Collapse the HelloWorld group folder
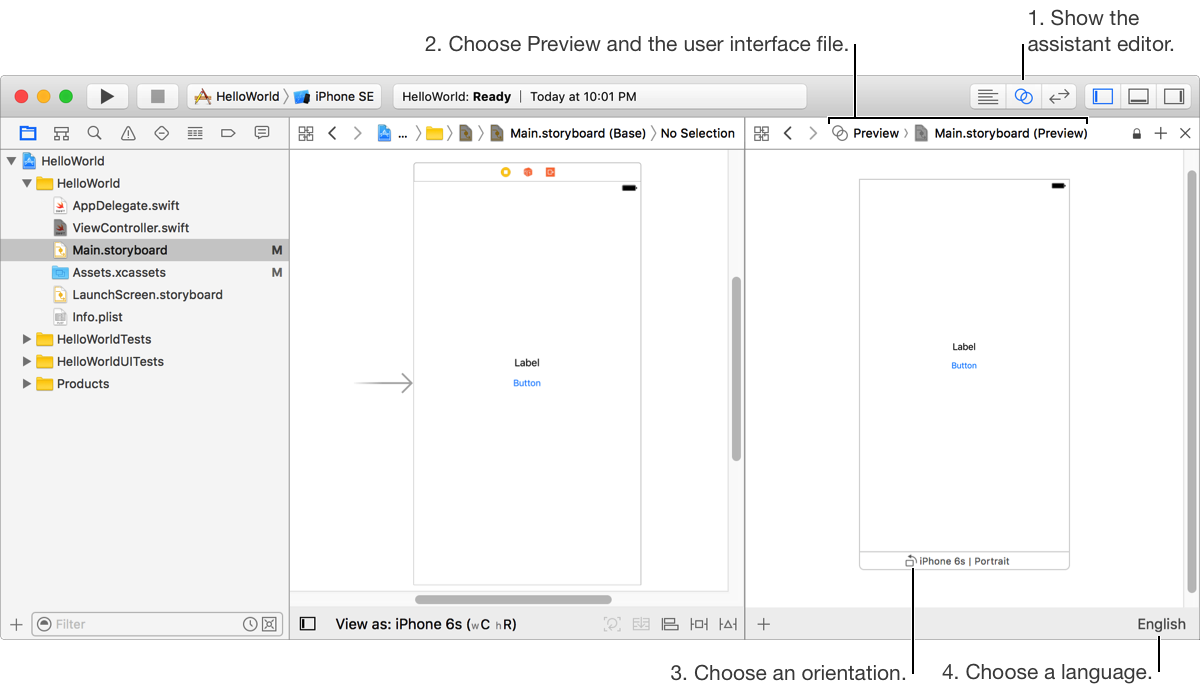Image resolution: width=1200 pixels, height=691 pixels. tap(27, 183)
